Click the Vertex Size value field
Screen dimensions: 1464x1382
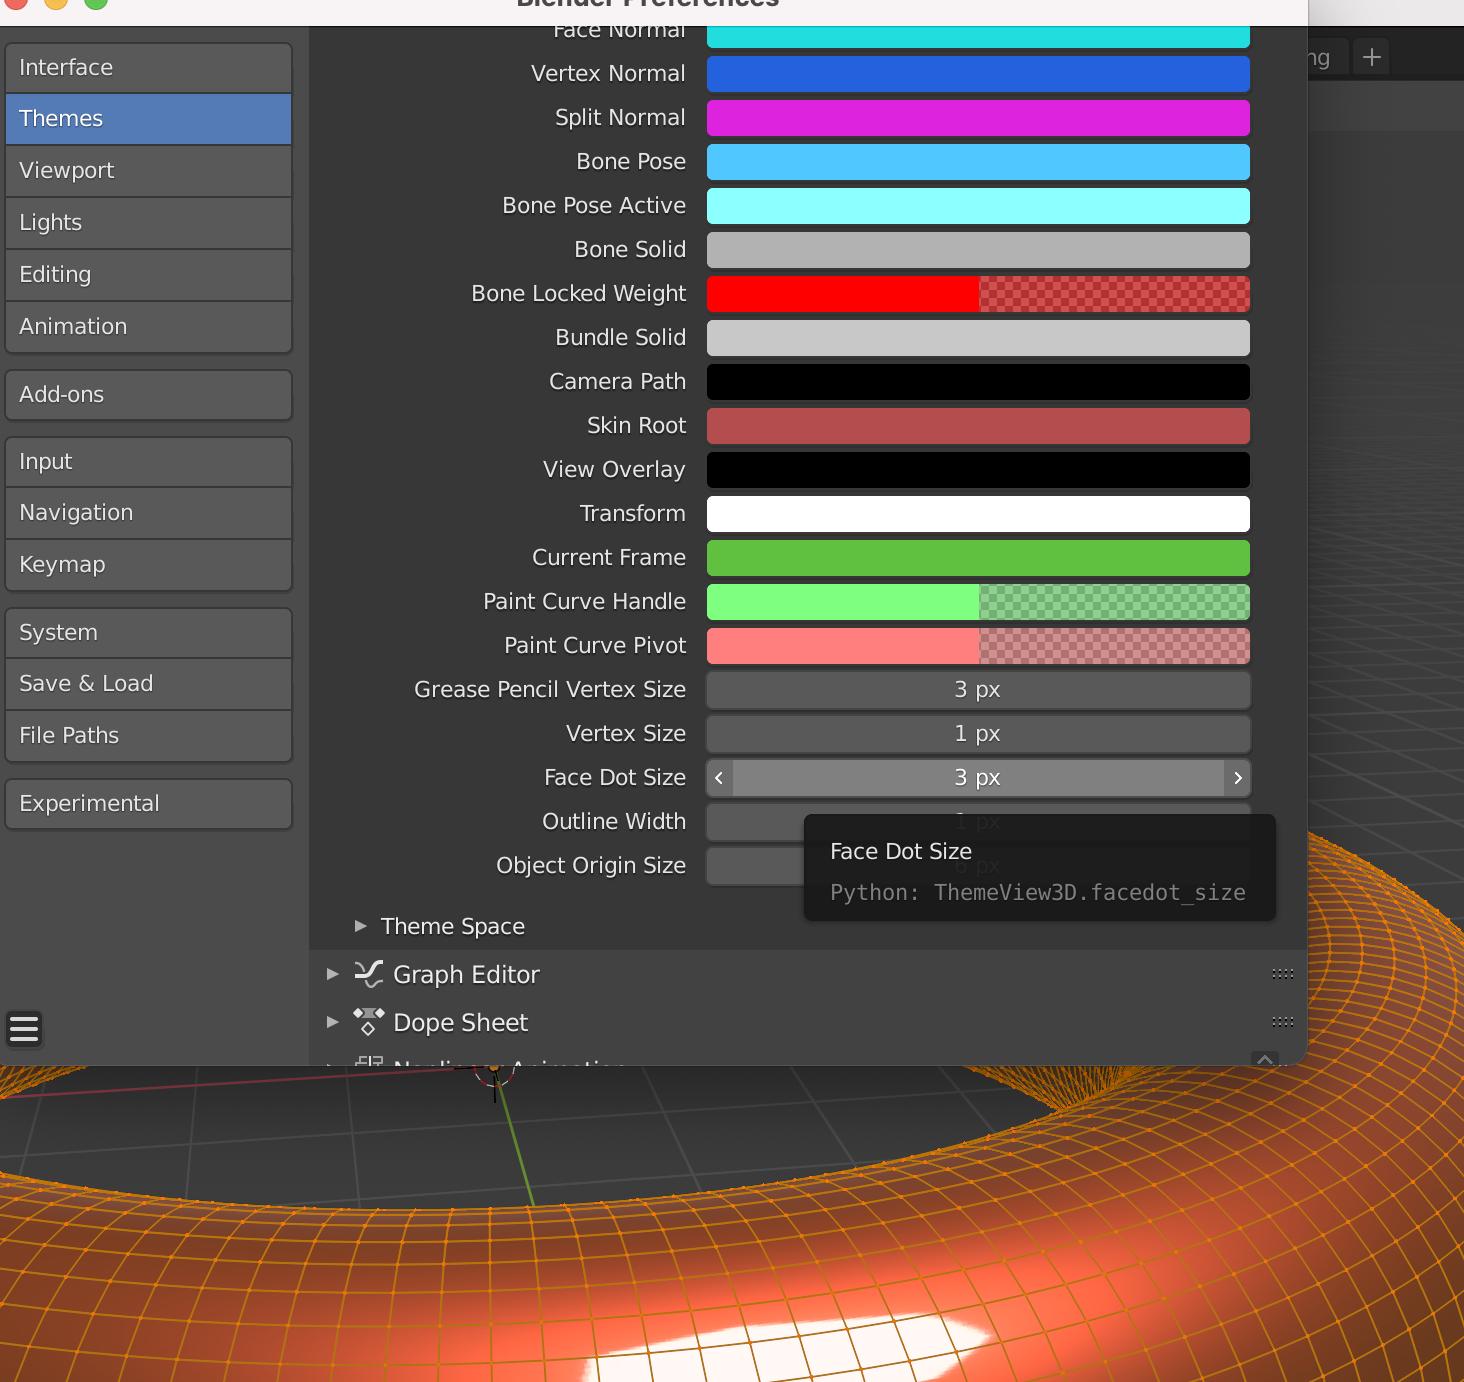977,733
